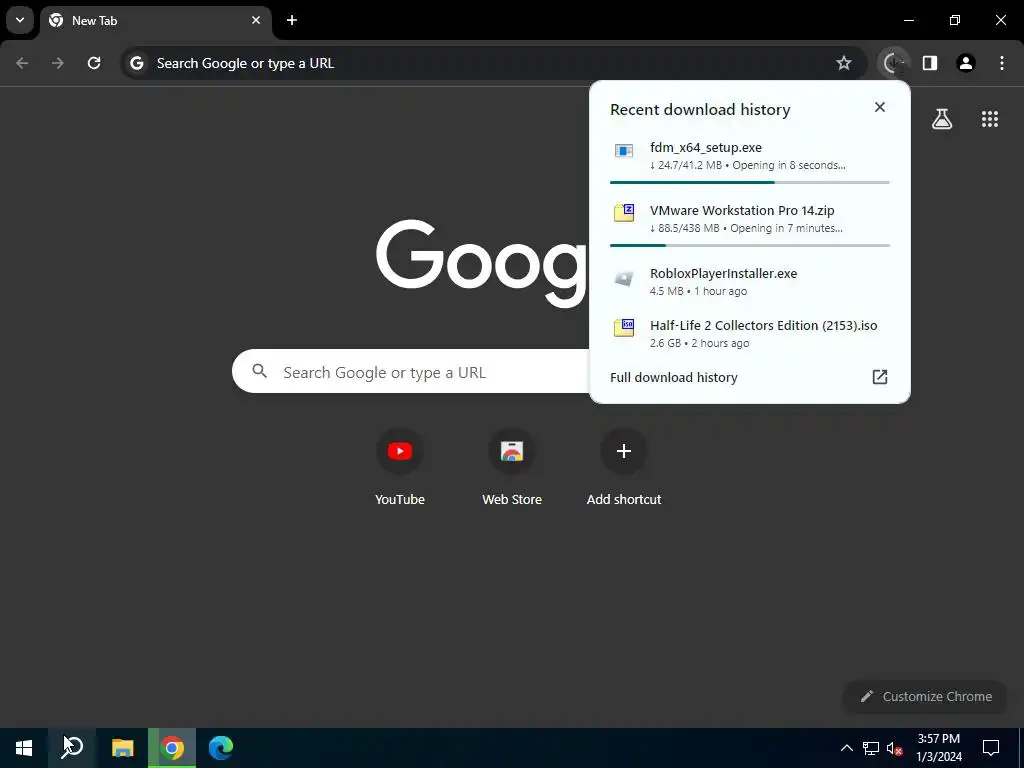Open the Windows Start menu
The width and height of the screenshot is (1024, 768).
pyautogui.click(x=24, y=748)
